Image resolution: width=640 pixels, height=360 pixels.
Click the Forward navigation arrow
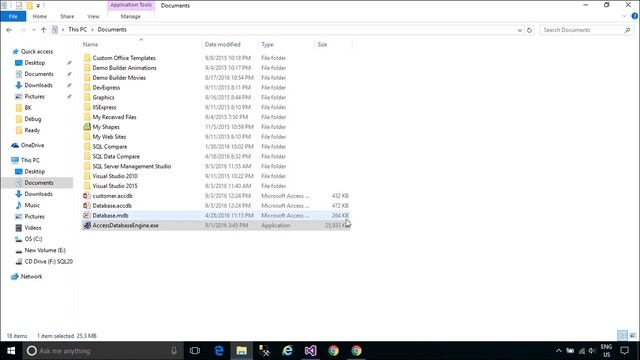pyautogui.click(x=23, y=30)
